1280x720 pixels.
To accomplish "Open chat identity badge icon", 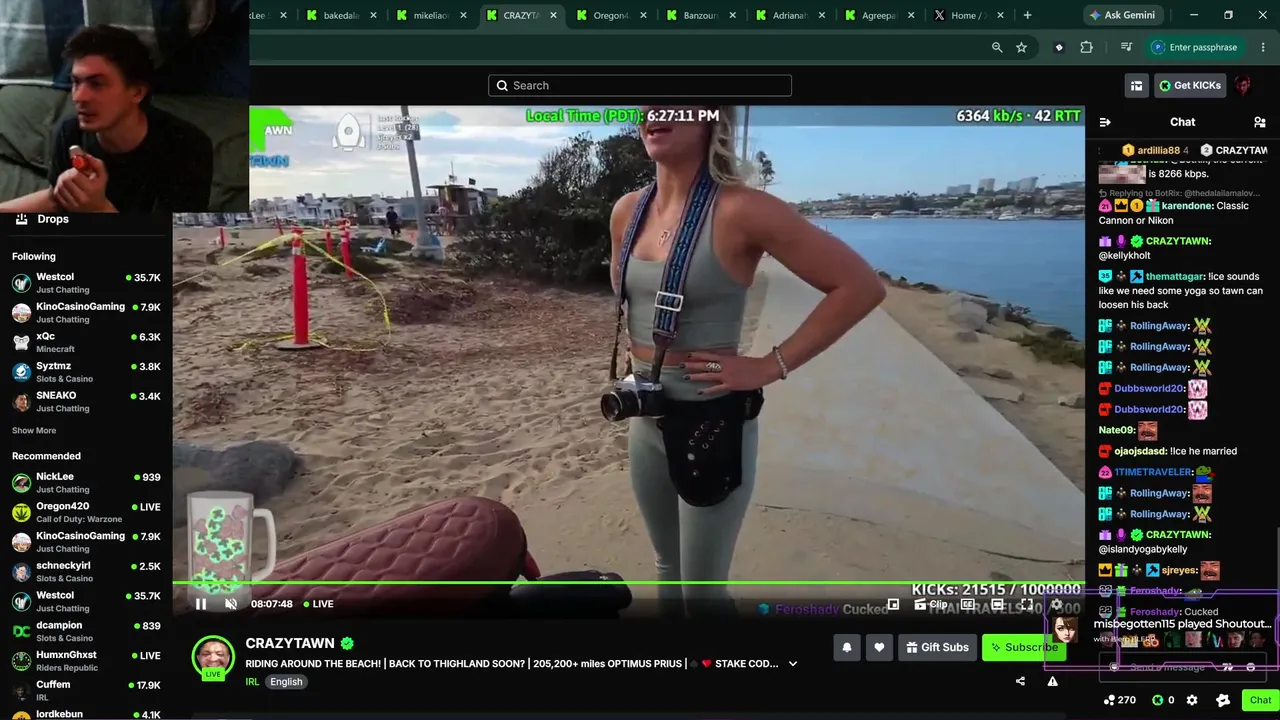I will (x=1223, y=700).
